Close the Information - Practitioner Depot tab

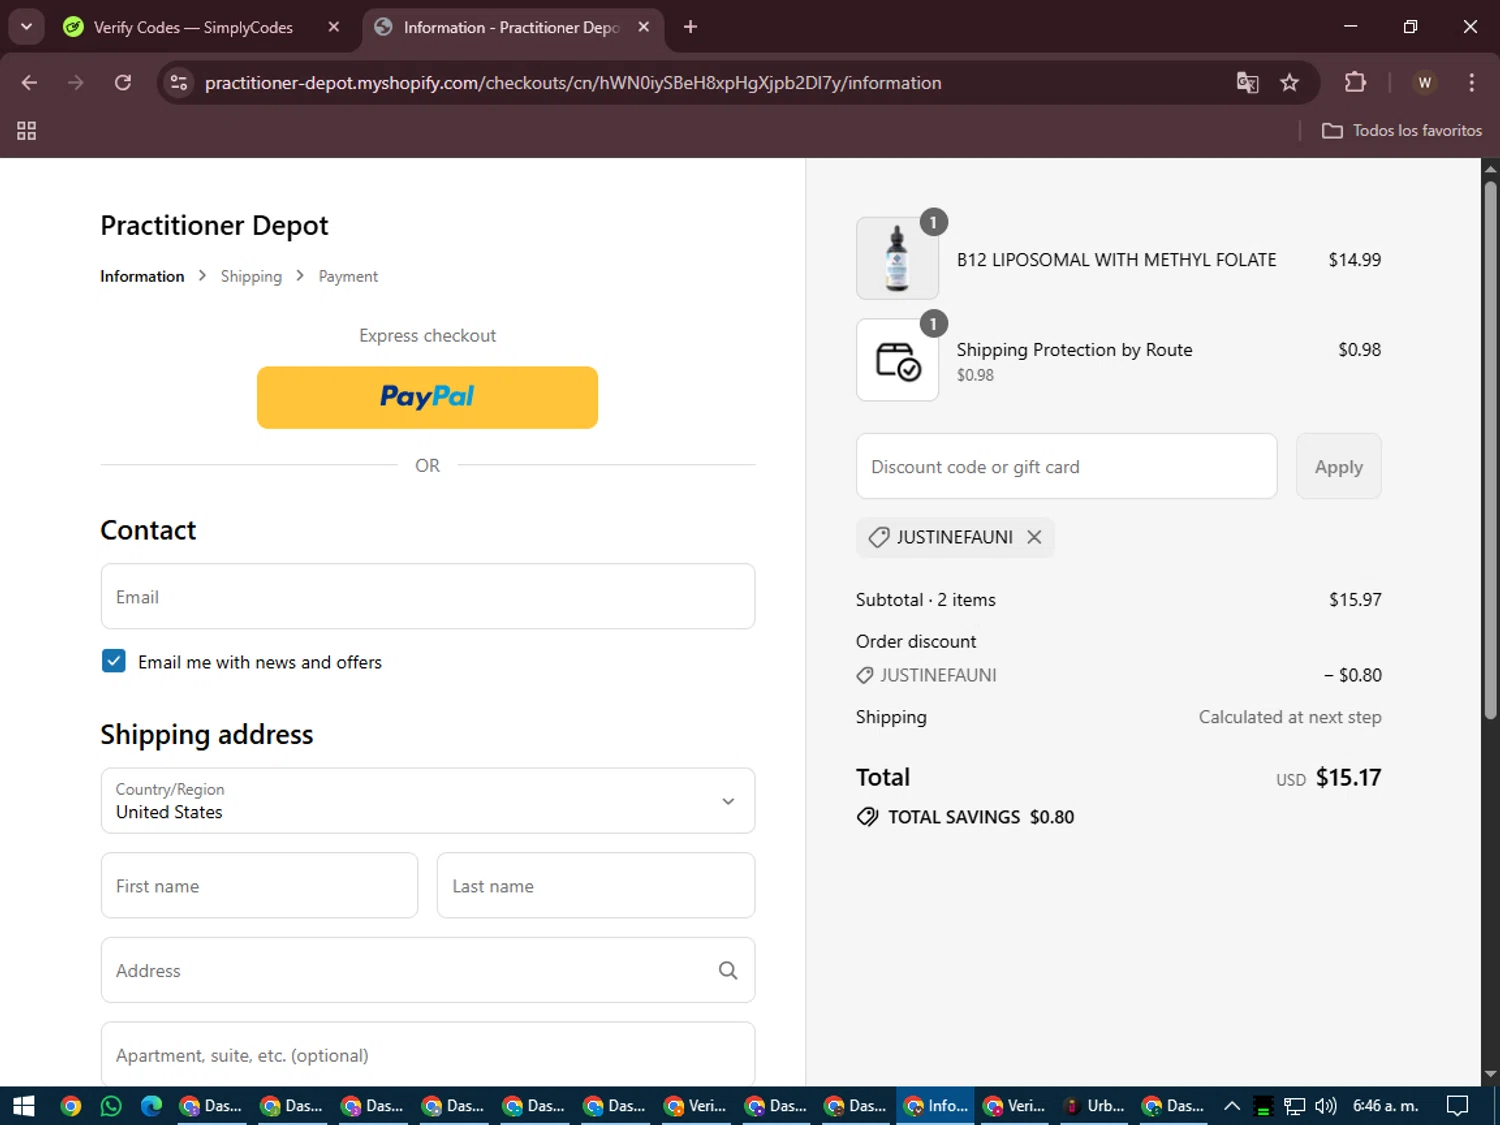tap(644, 27)
